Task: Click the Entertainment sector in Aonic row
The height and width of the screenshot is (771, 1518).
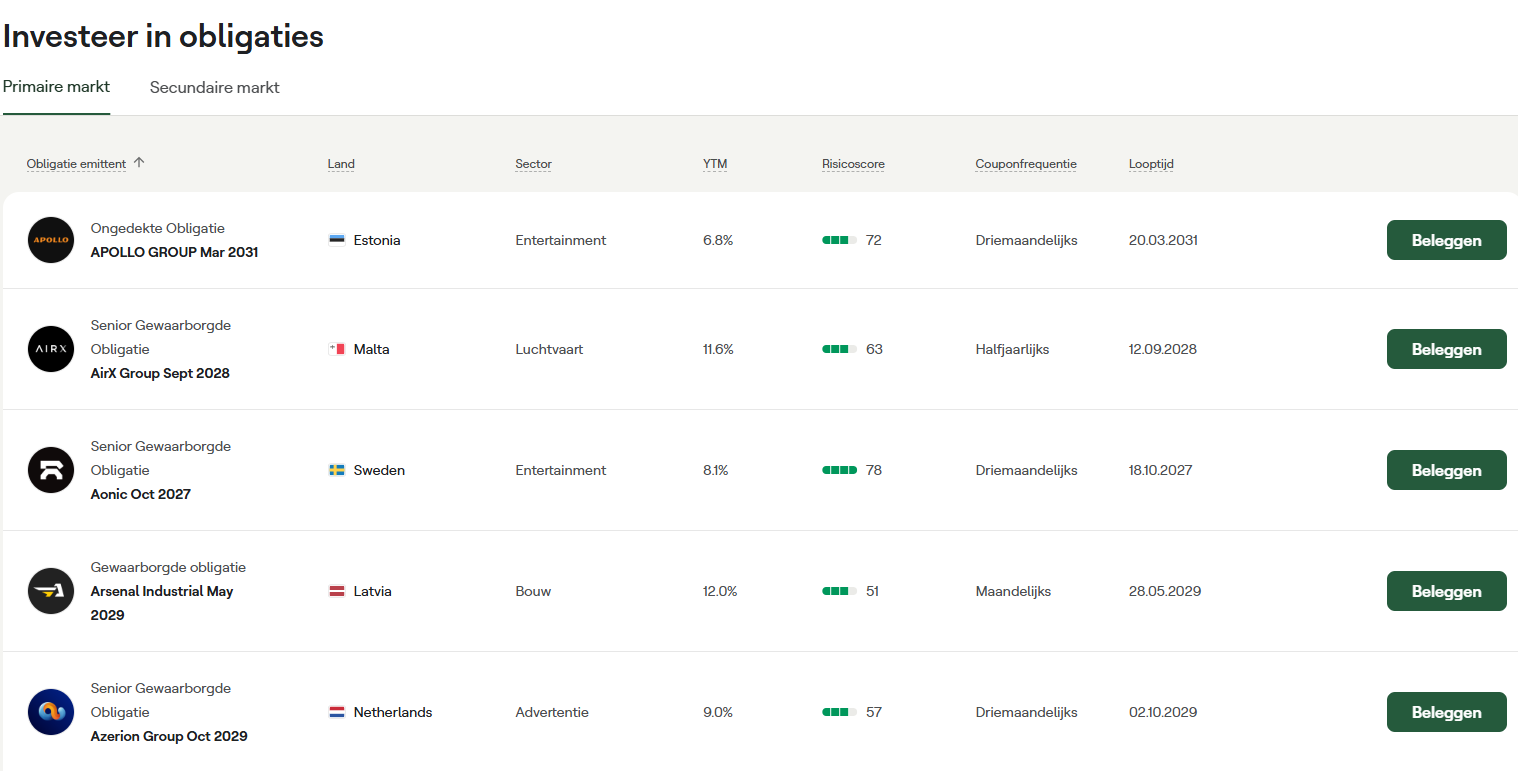Action: tap(561, 470)
